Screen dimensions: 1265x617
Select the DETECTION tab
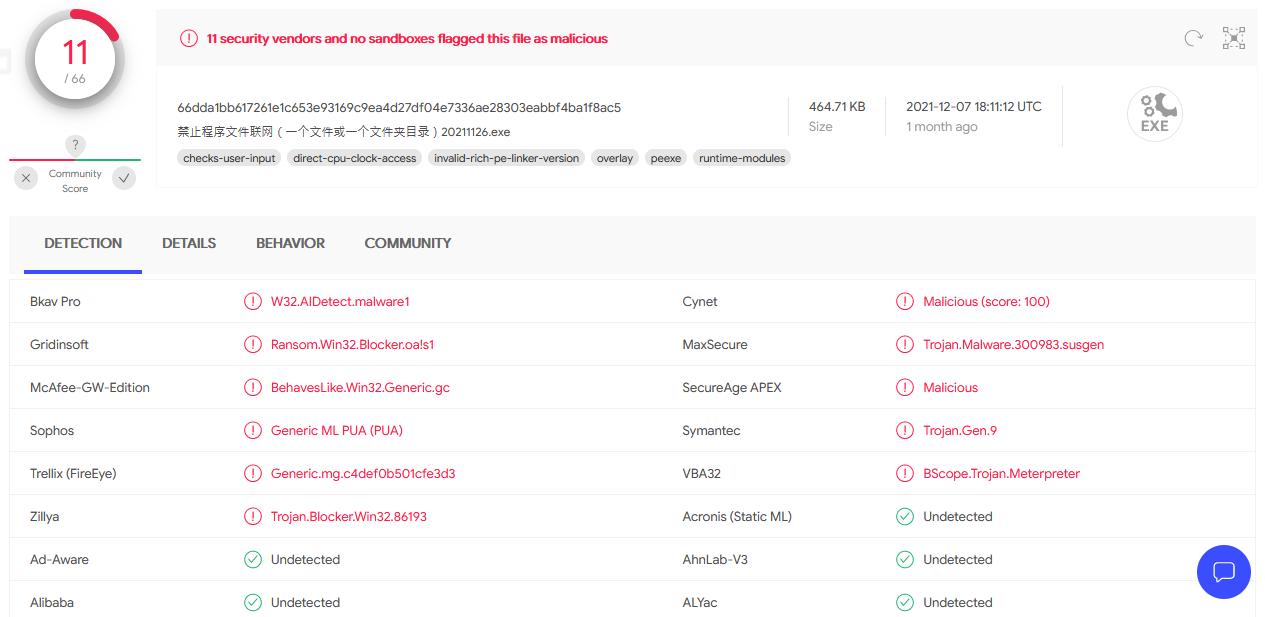coord(83,243)
